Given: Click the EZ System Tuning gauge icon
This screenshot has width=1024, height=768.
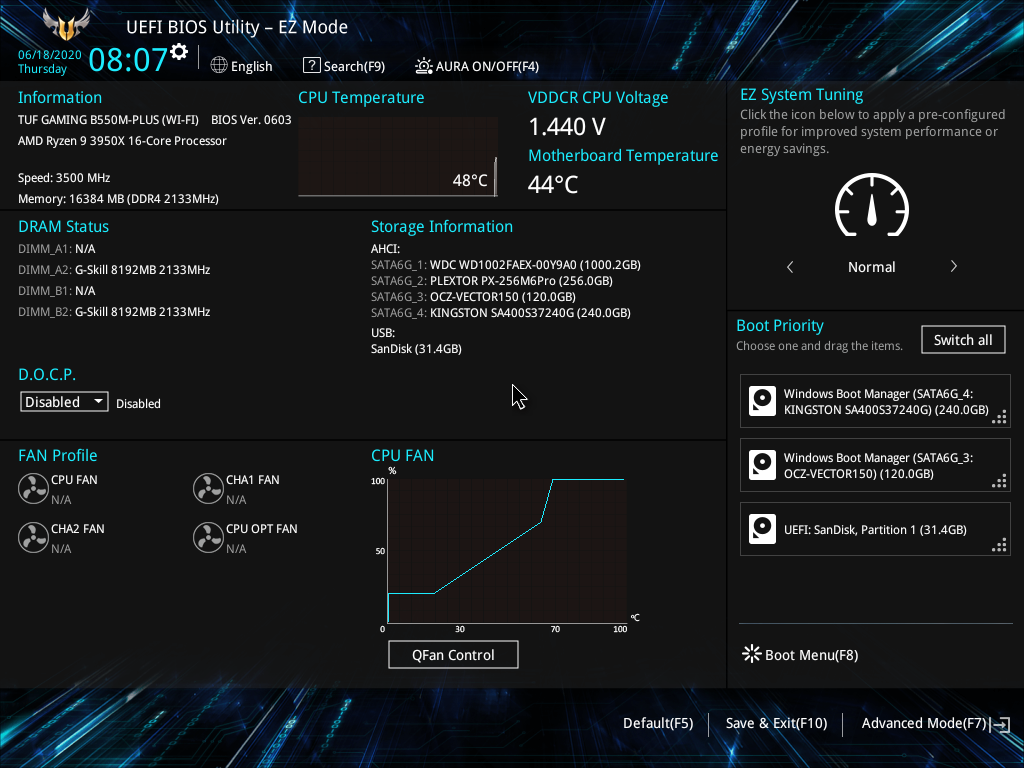Looking at the screenshot, I should point(872,205).
